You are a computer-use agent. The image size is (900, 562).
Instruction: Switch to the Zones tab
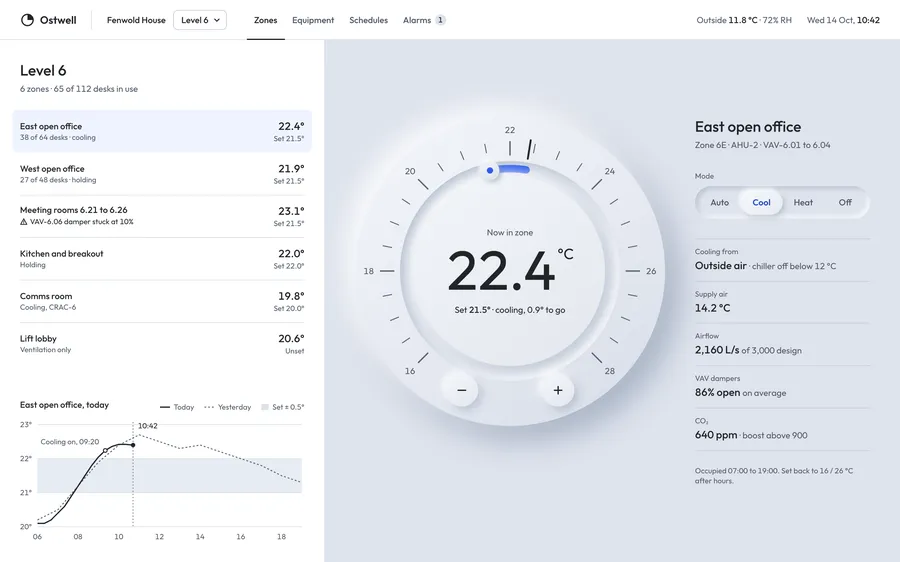tap(266, 20)
